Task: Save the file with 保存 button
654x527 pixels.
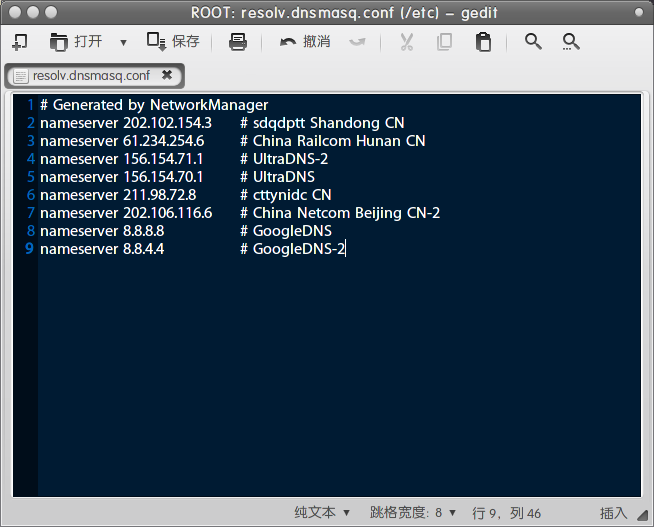Action: click(173, 42)
